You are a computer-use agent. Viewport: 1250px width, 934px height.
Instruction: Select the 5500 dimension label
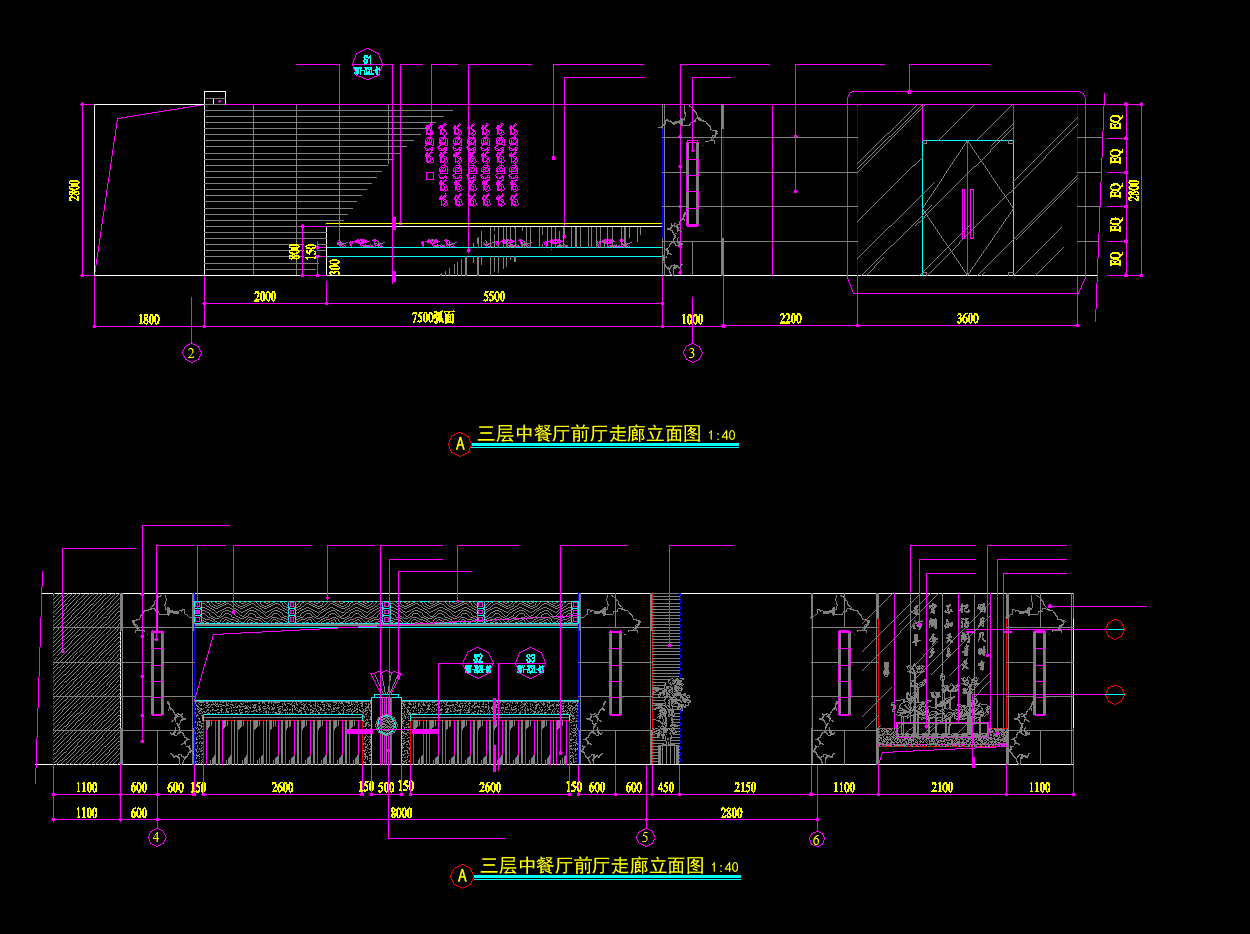(x=494, y=296)
